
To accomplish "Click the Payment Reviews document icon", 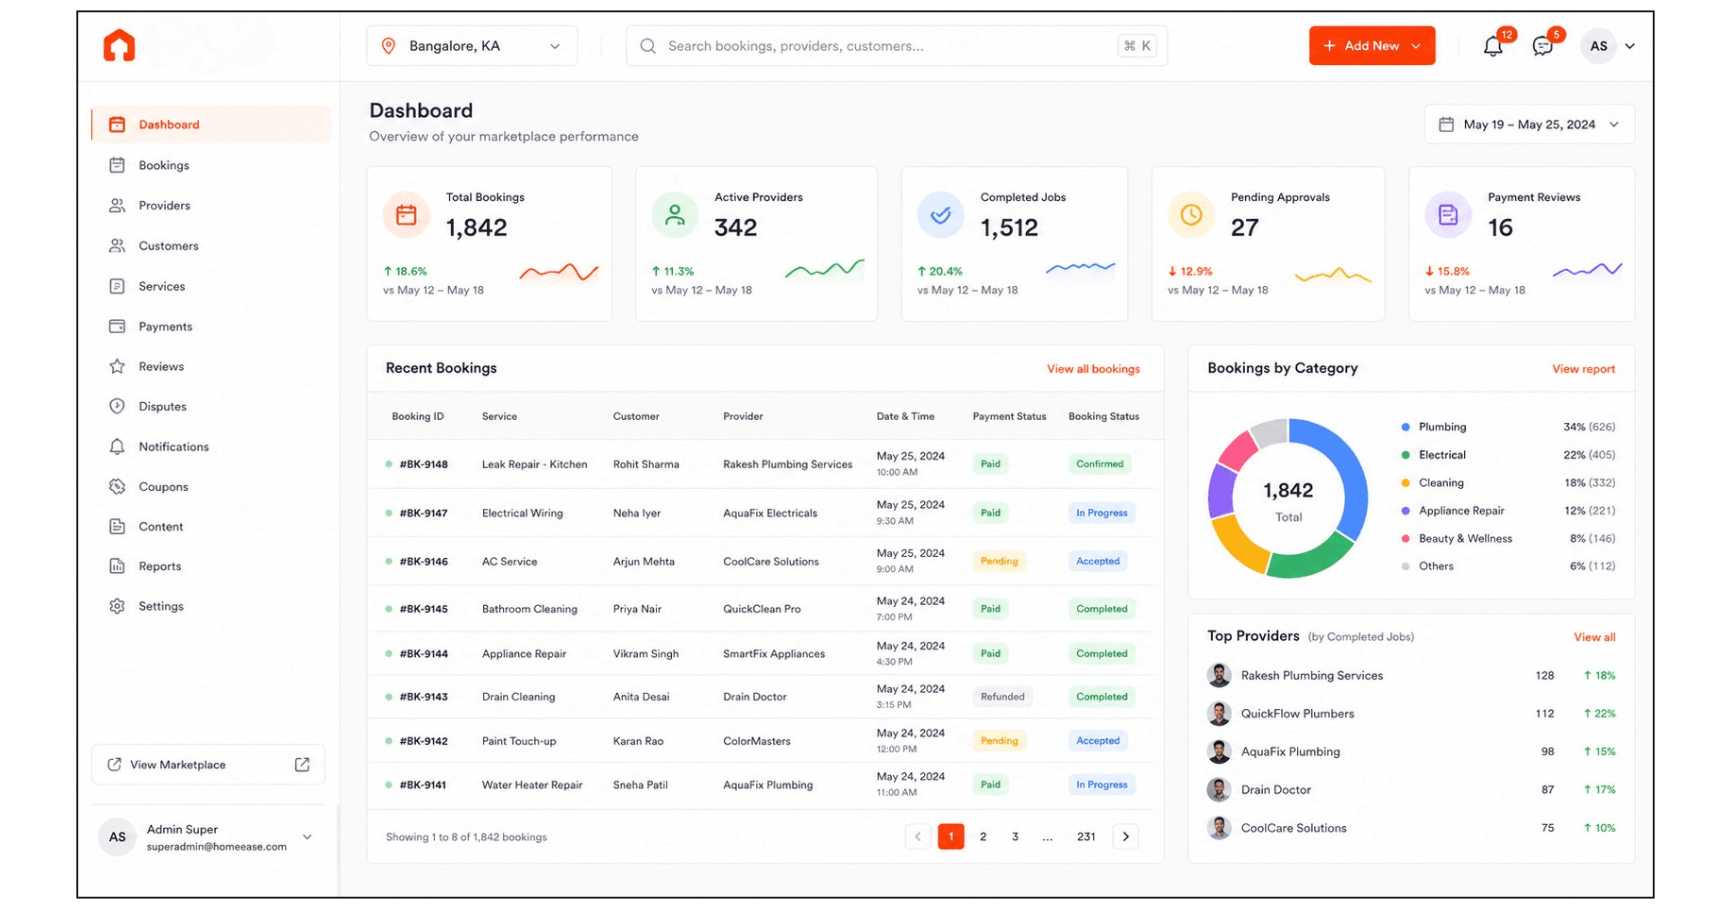I will (x=1448, y=215).
